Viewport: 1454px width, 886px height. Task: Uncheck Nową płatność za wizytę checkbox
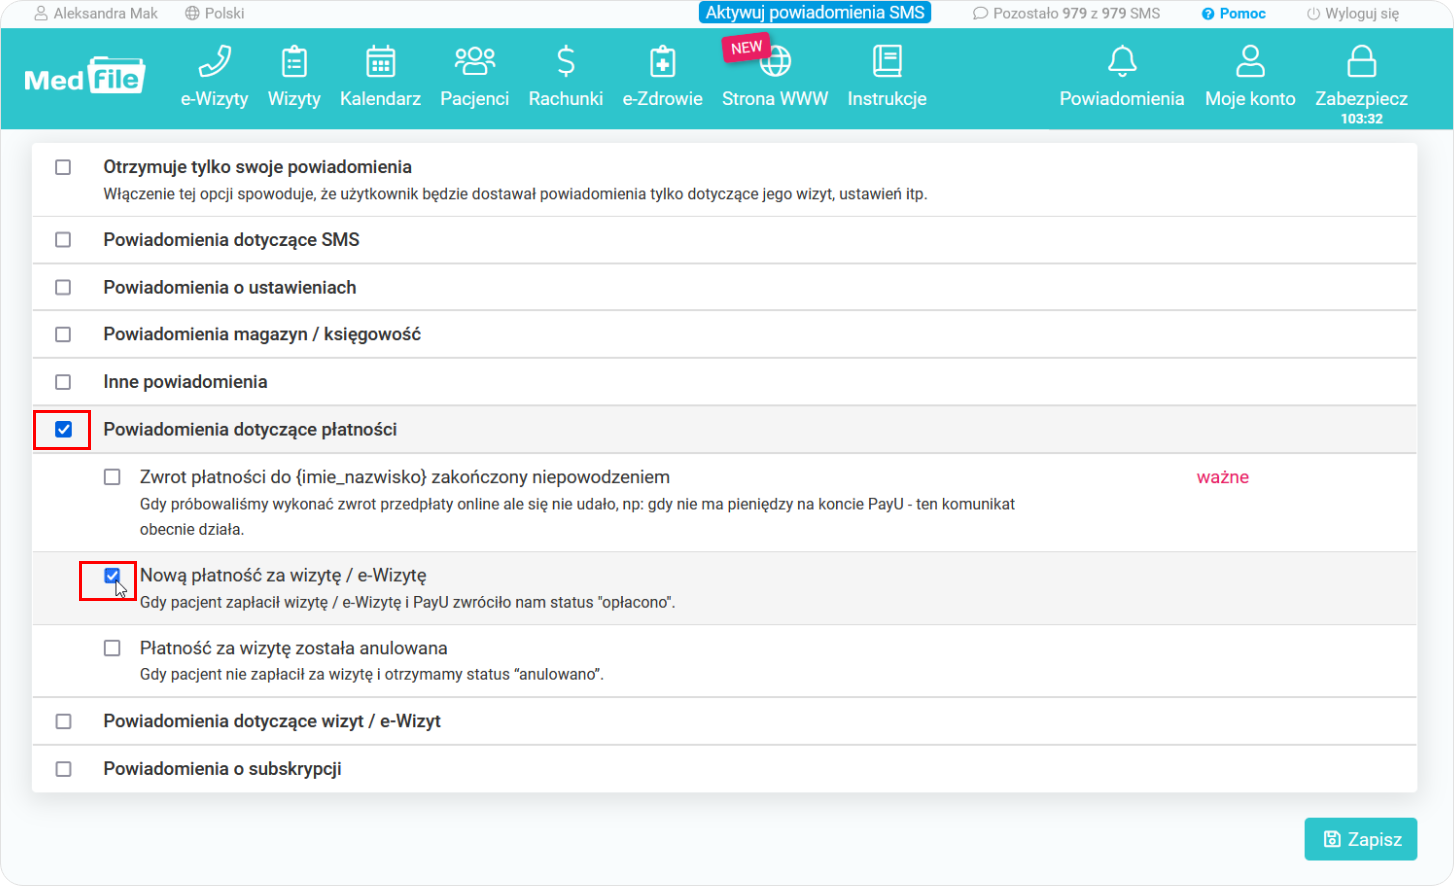coord(112,575)
